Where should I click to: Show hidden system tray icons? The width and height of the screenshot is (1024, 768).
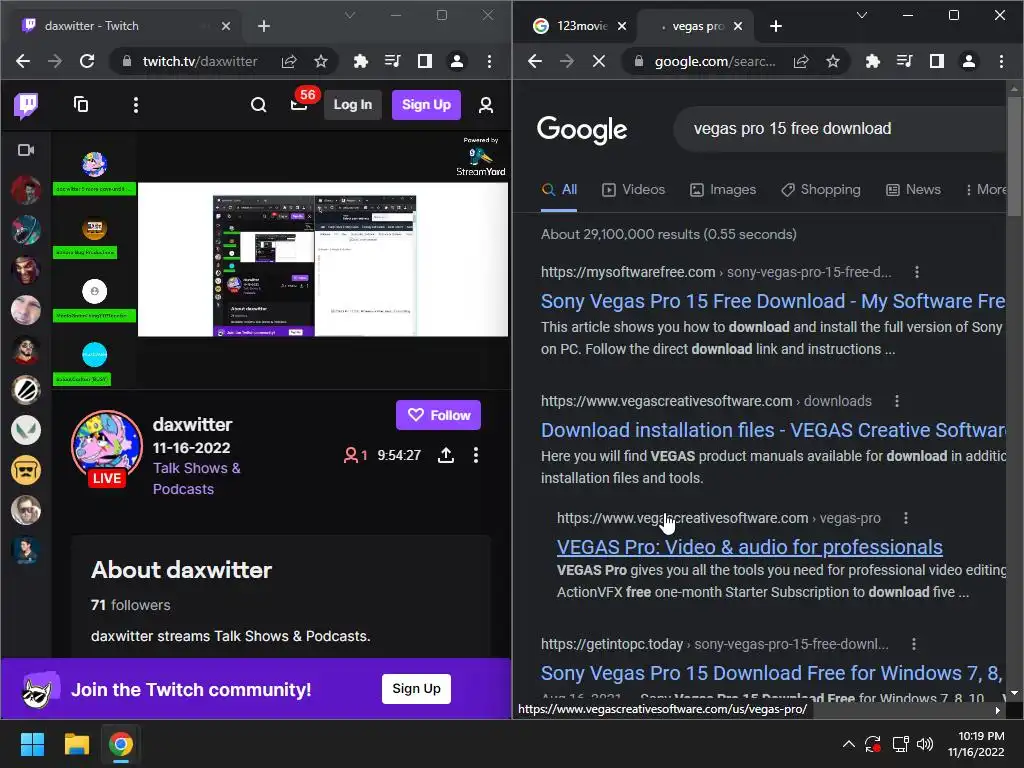tap(848, 744)
